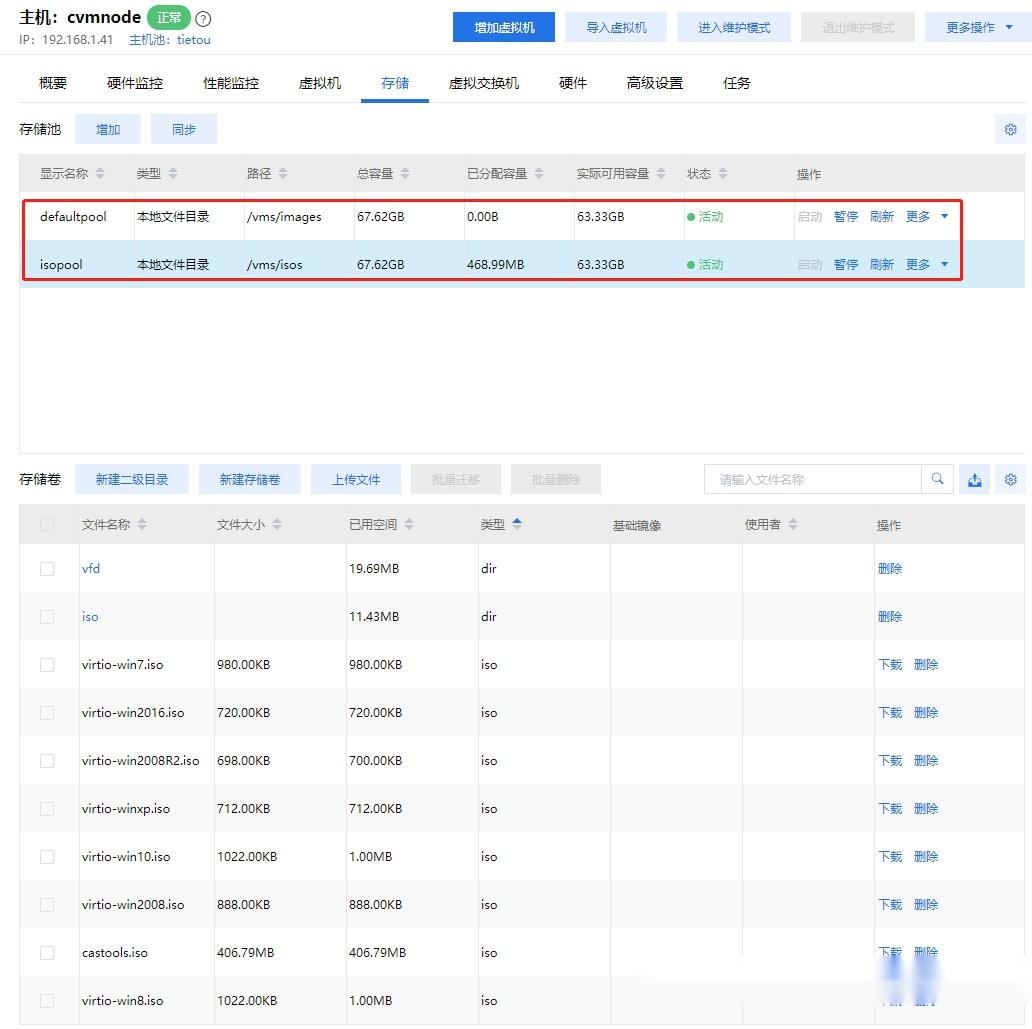1032x1029 pixels.
Task: Sort pools by 总容量 column arrow
Action: click(405, 172)
